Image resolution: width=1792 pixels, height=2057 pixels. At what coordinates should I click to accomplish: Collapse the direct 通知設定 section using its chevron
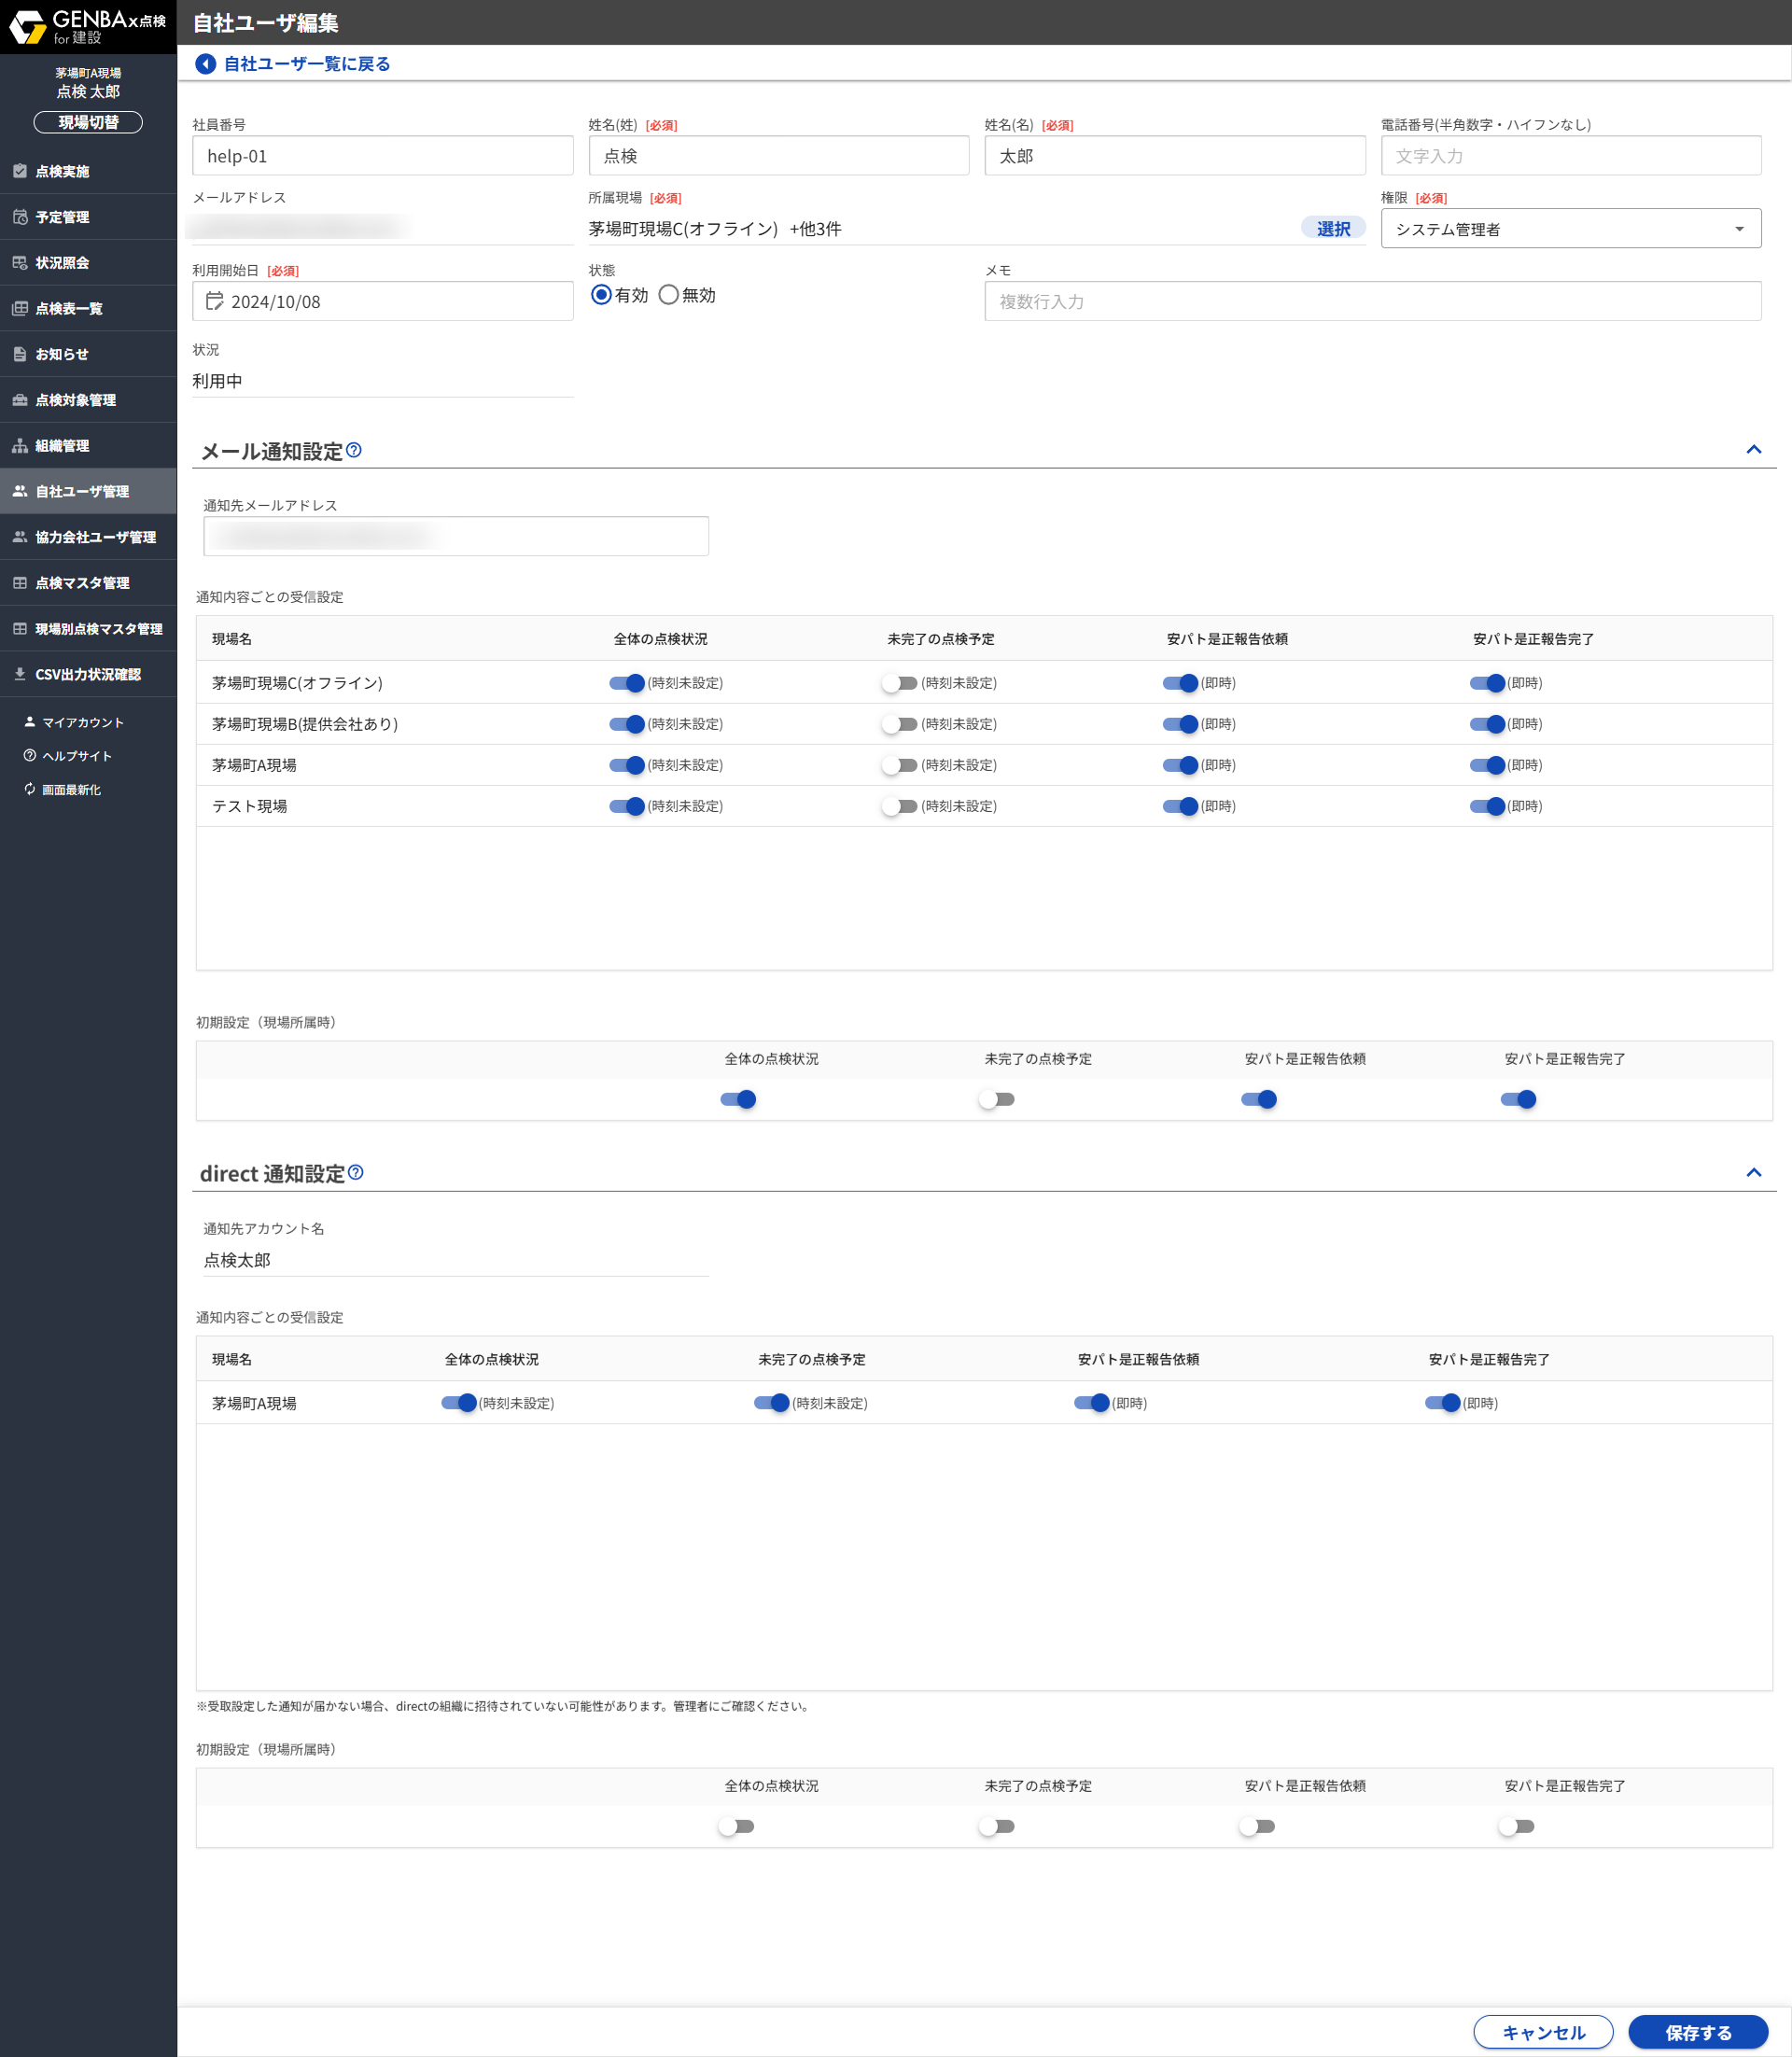pyautogui.click(x=1753, y=1173)
